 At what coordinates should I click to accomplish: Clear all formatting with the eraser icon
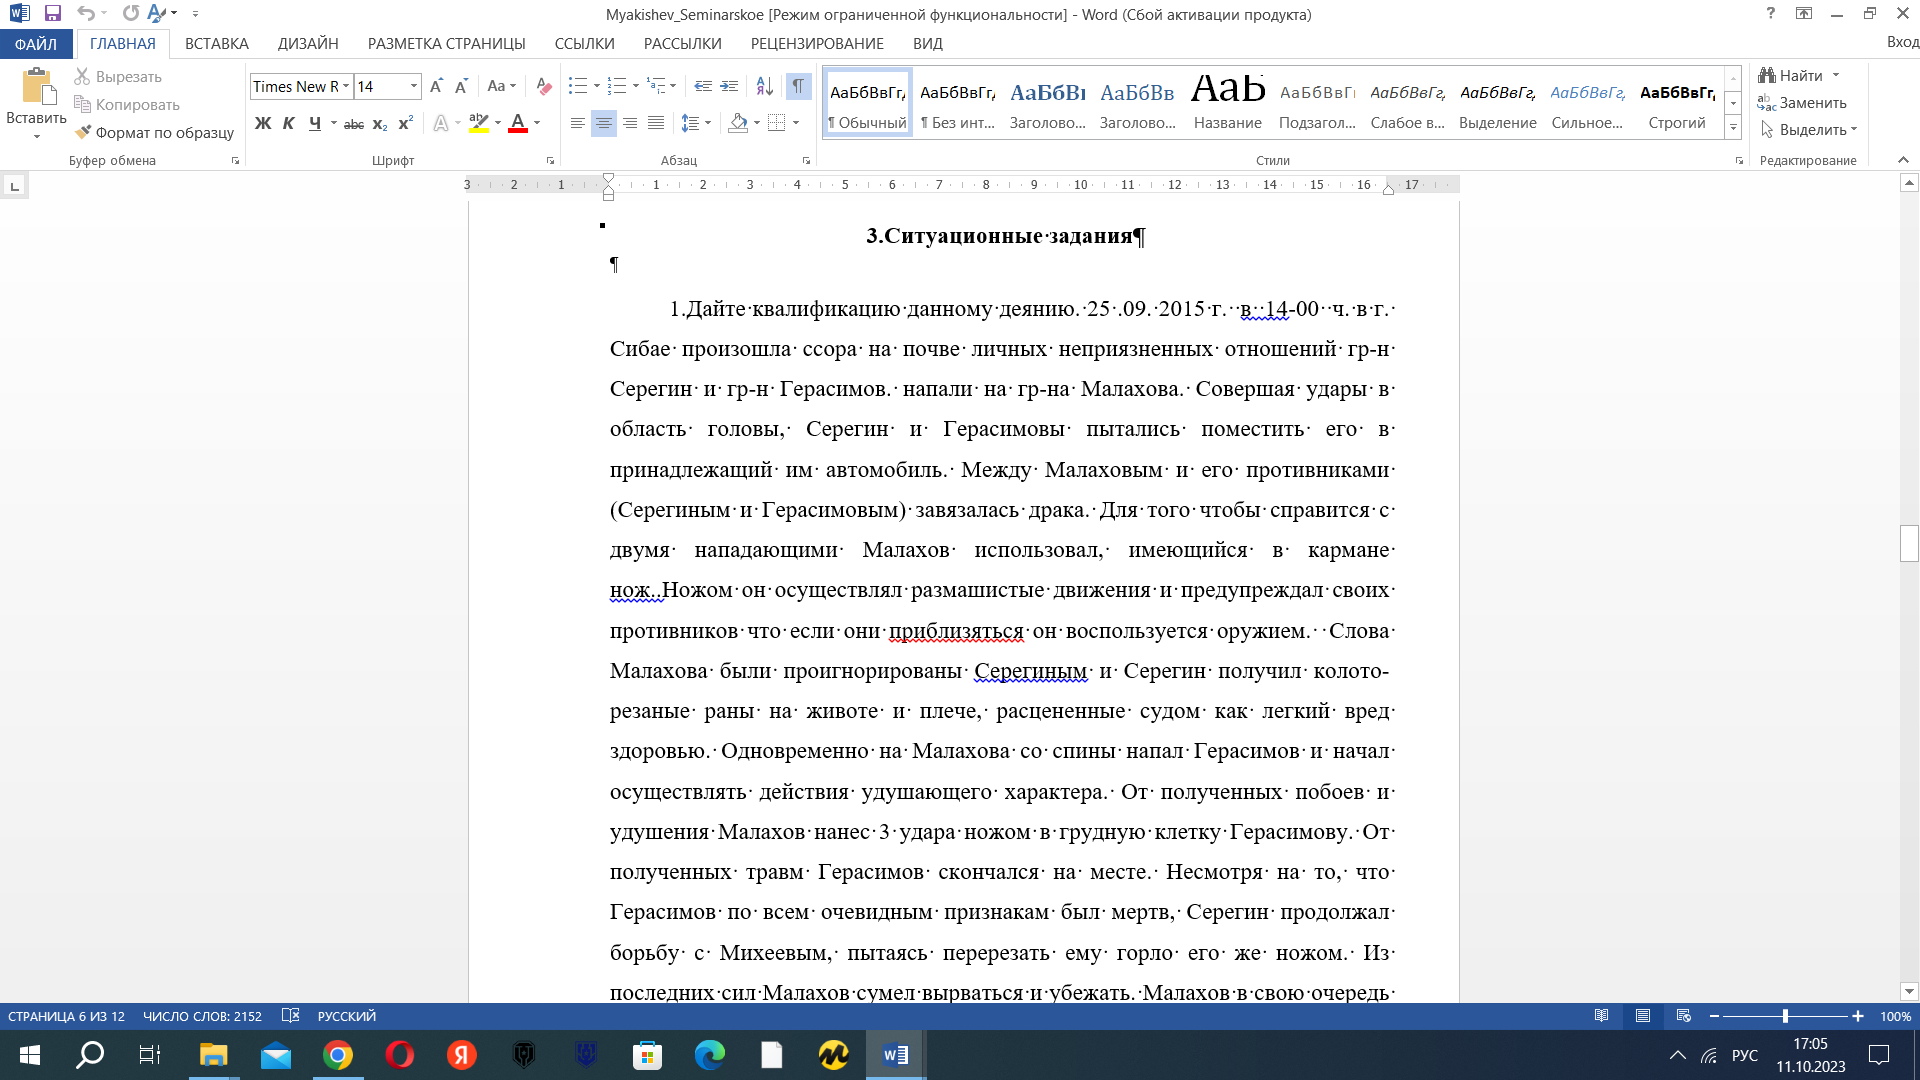(543, 87)
